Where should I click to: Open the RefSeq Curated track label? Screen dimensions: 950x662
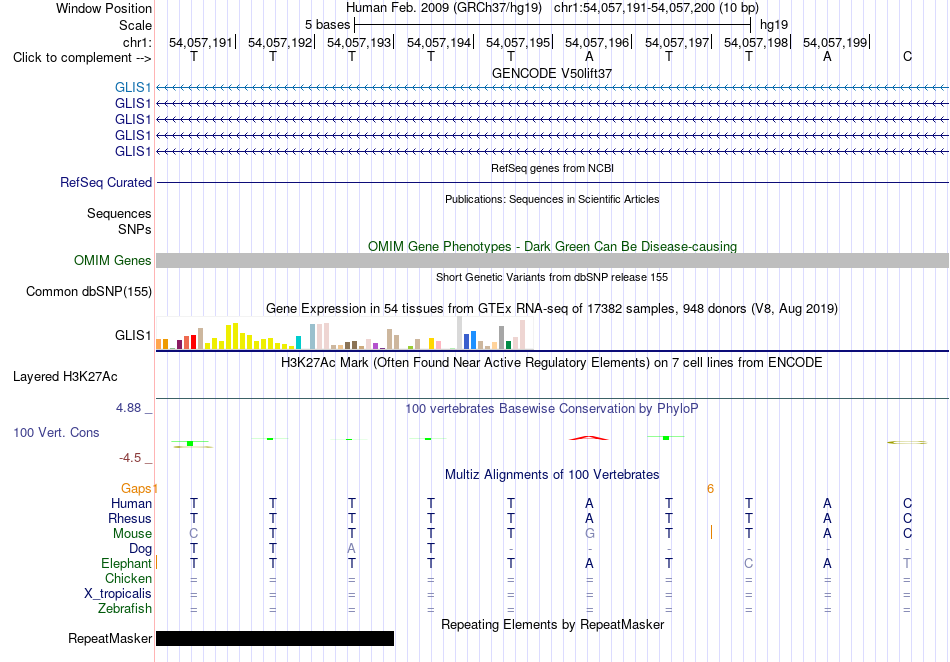coord(106,182)
